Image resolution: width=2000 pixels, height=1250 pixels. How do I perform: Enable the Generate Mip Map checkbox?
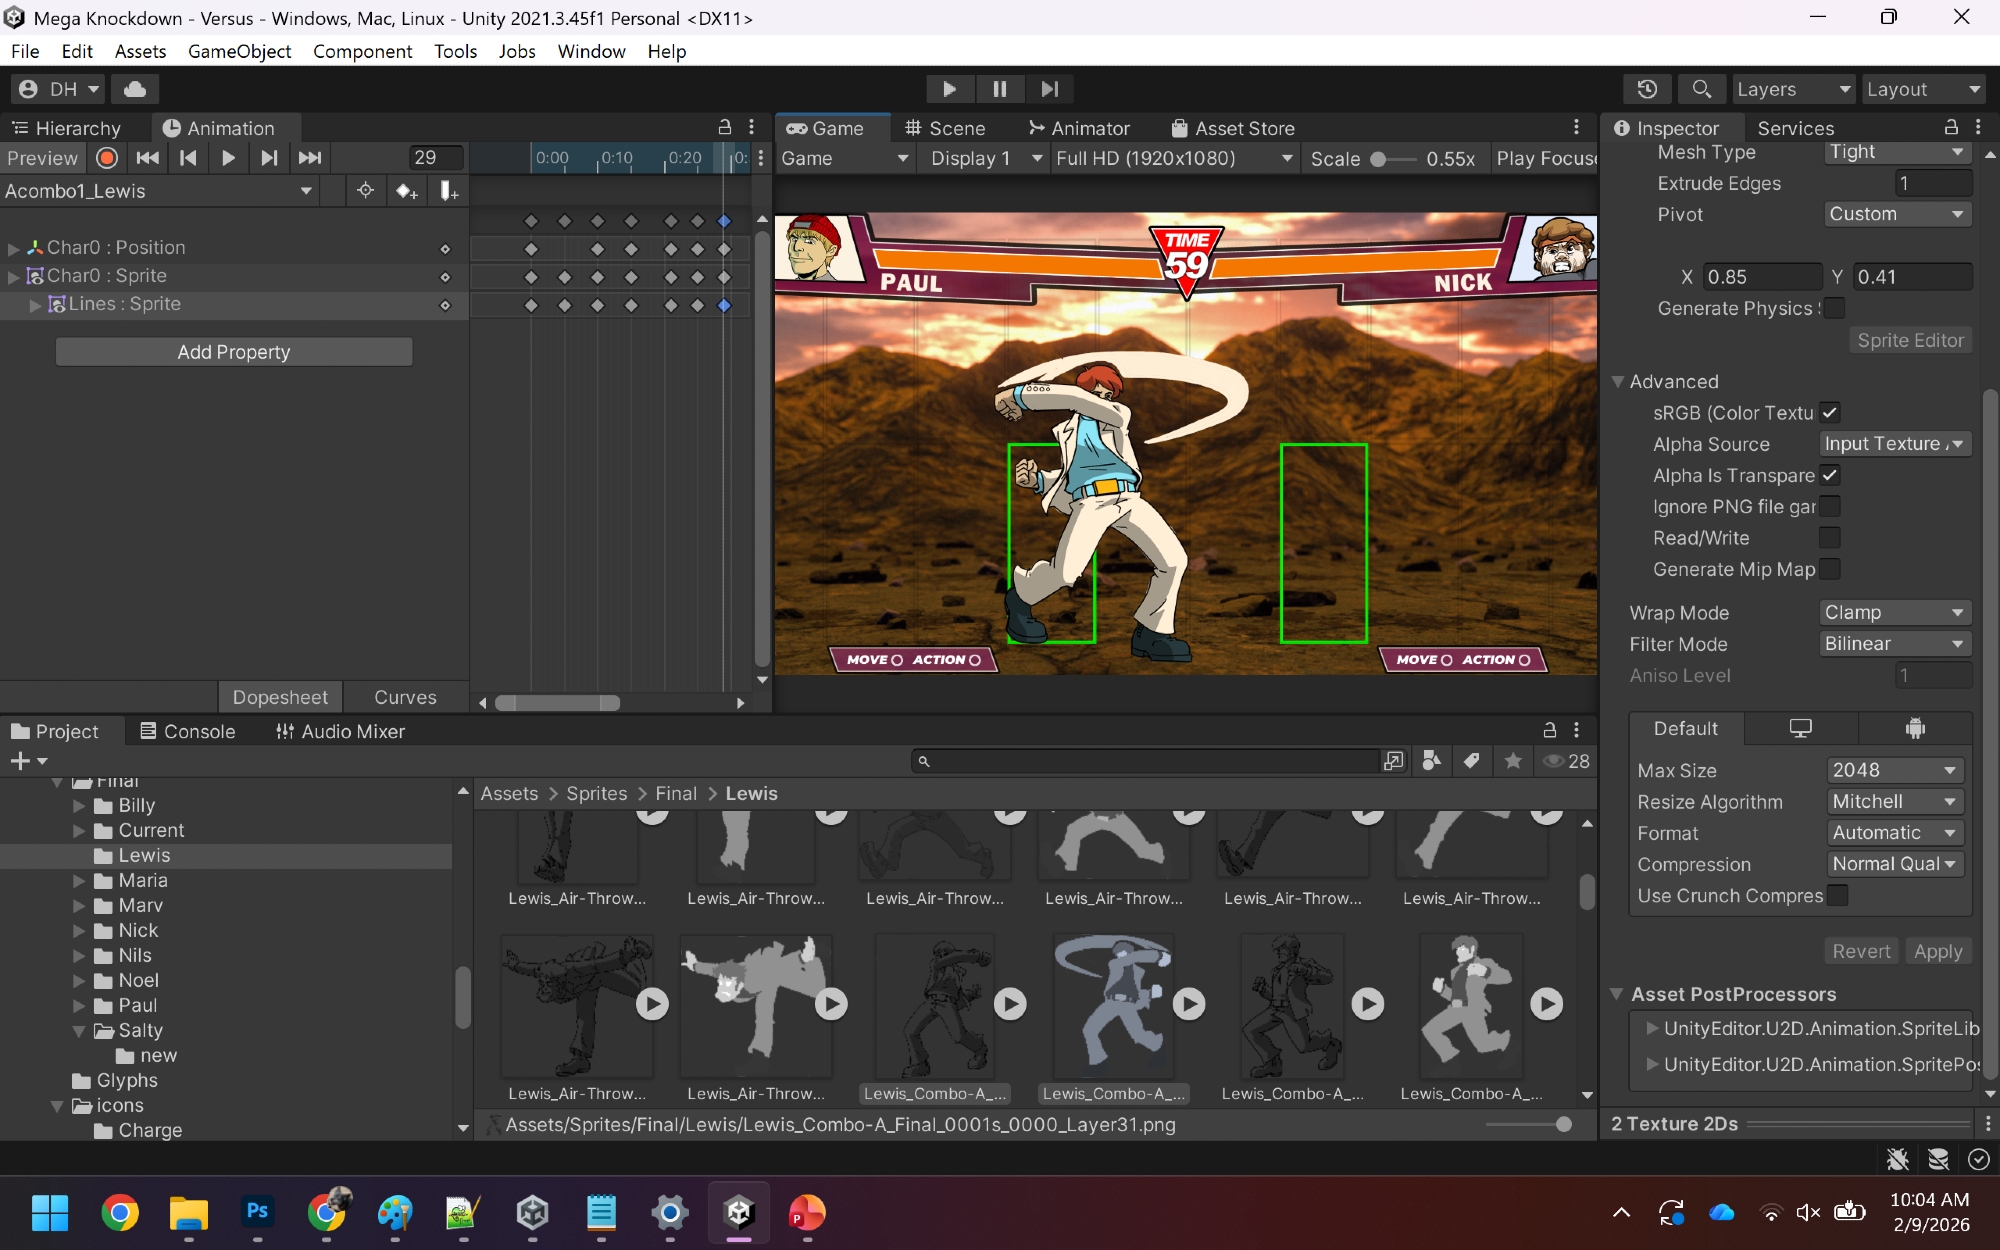(1830, 569)
